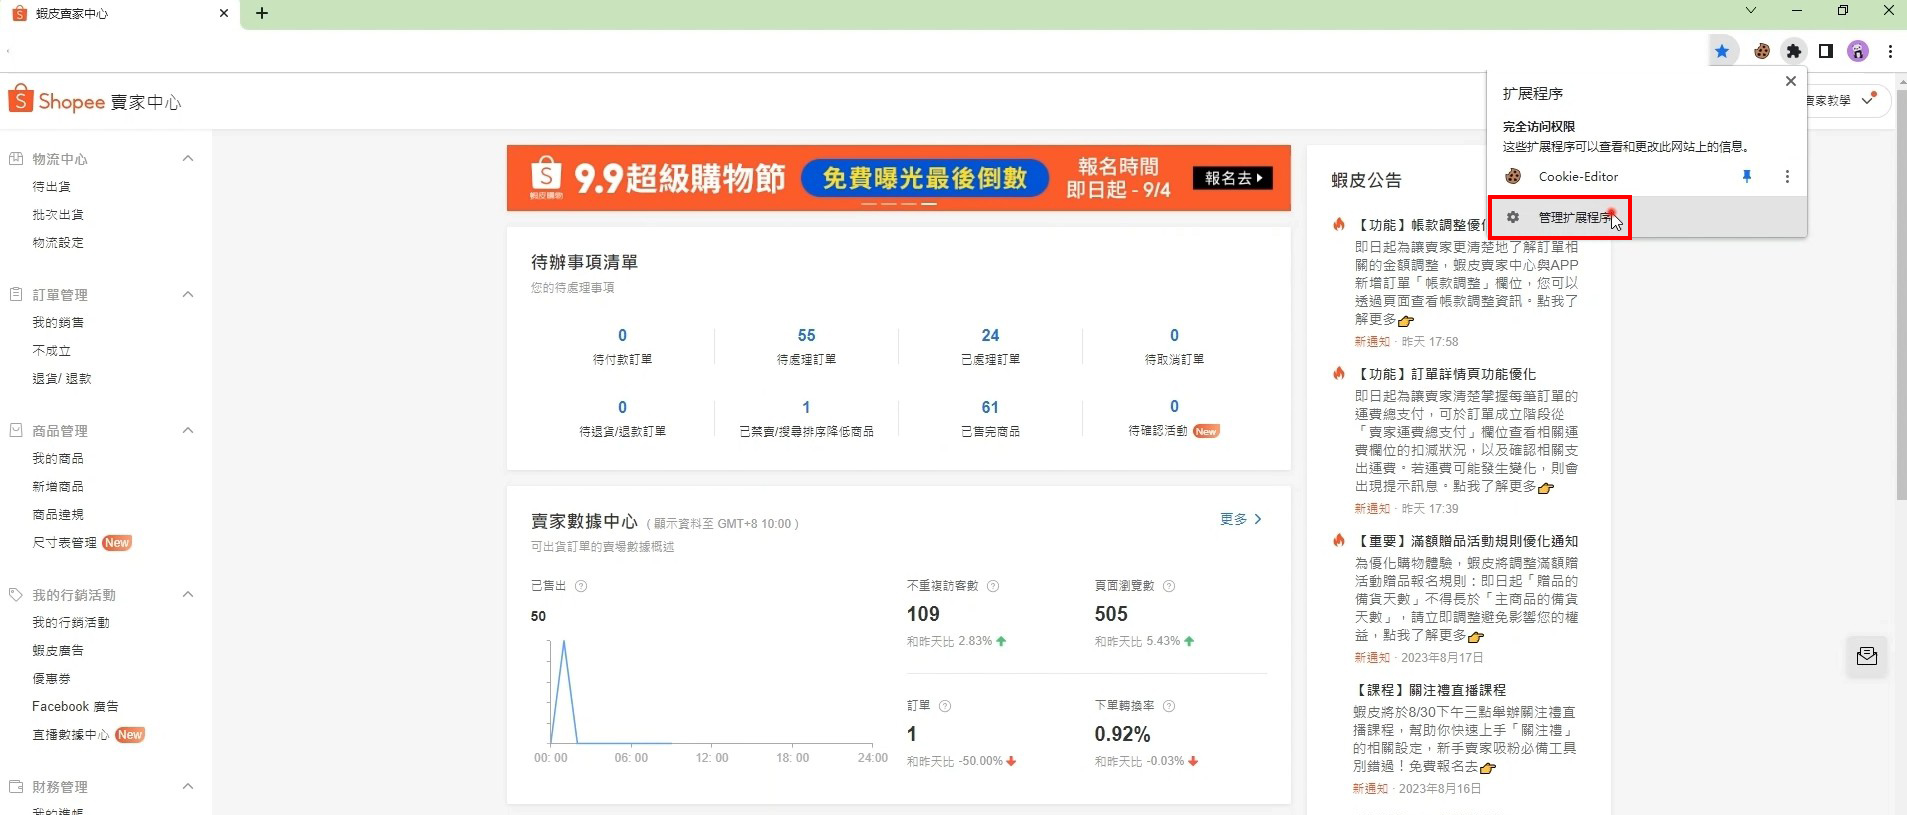The height and width of the screenshot is (815, 1907).
Task: Open 不成立 orders in sidebar
Action: point(51,351)
